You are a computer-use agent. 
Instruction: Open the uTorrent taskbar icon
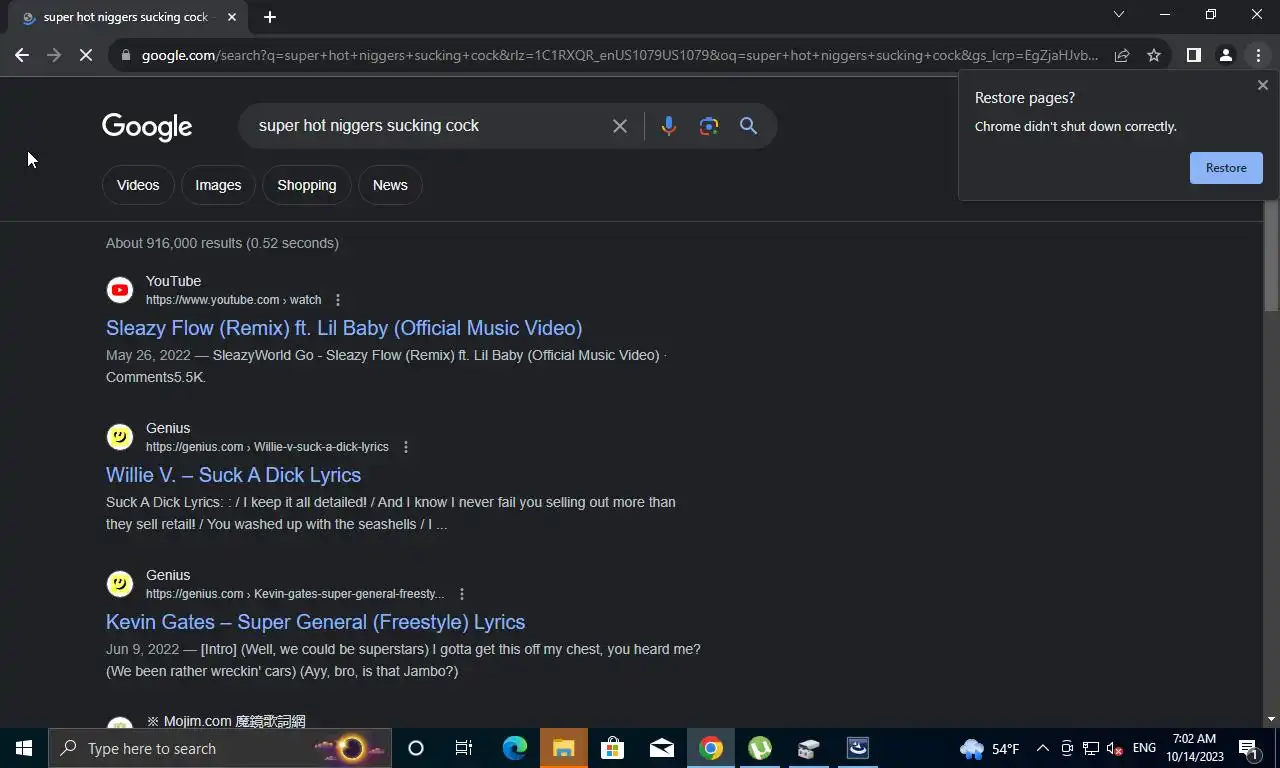point(760,748)
